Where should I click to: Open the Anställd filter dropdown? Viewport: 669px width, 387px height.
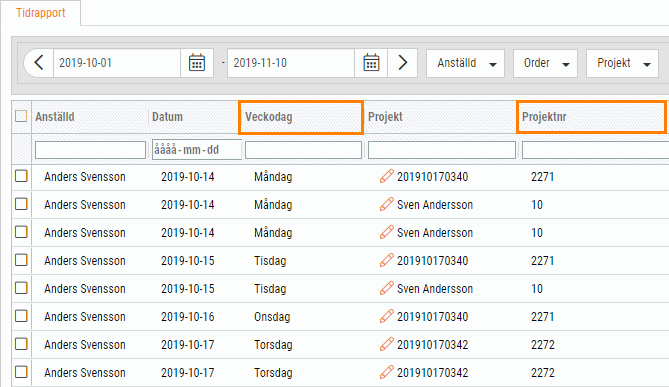(x=465, y=63)
